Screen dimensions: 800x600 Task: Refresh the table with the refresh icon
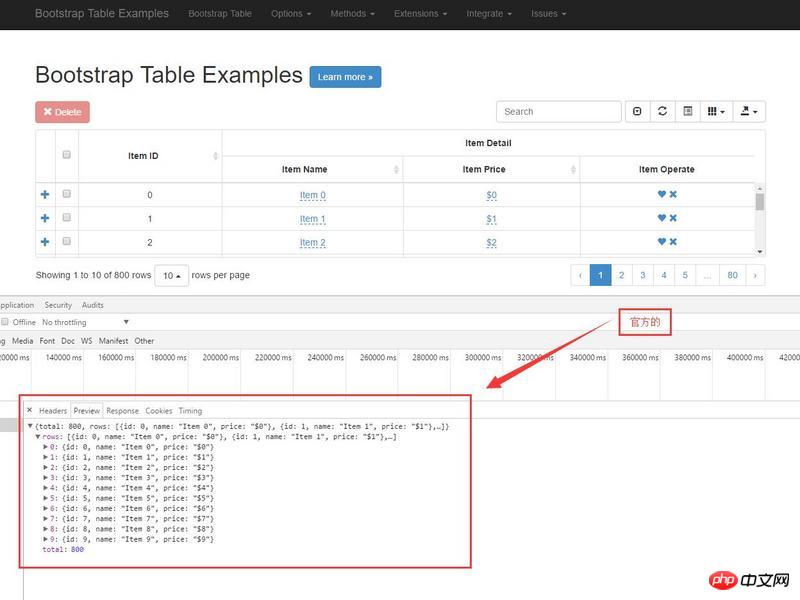662,111
